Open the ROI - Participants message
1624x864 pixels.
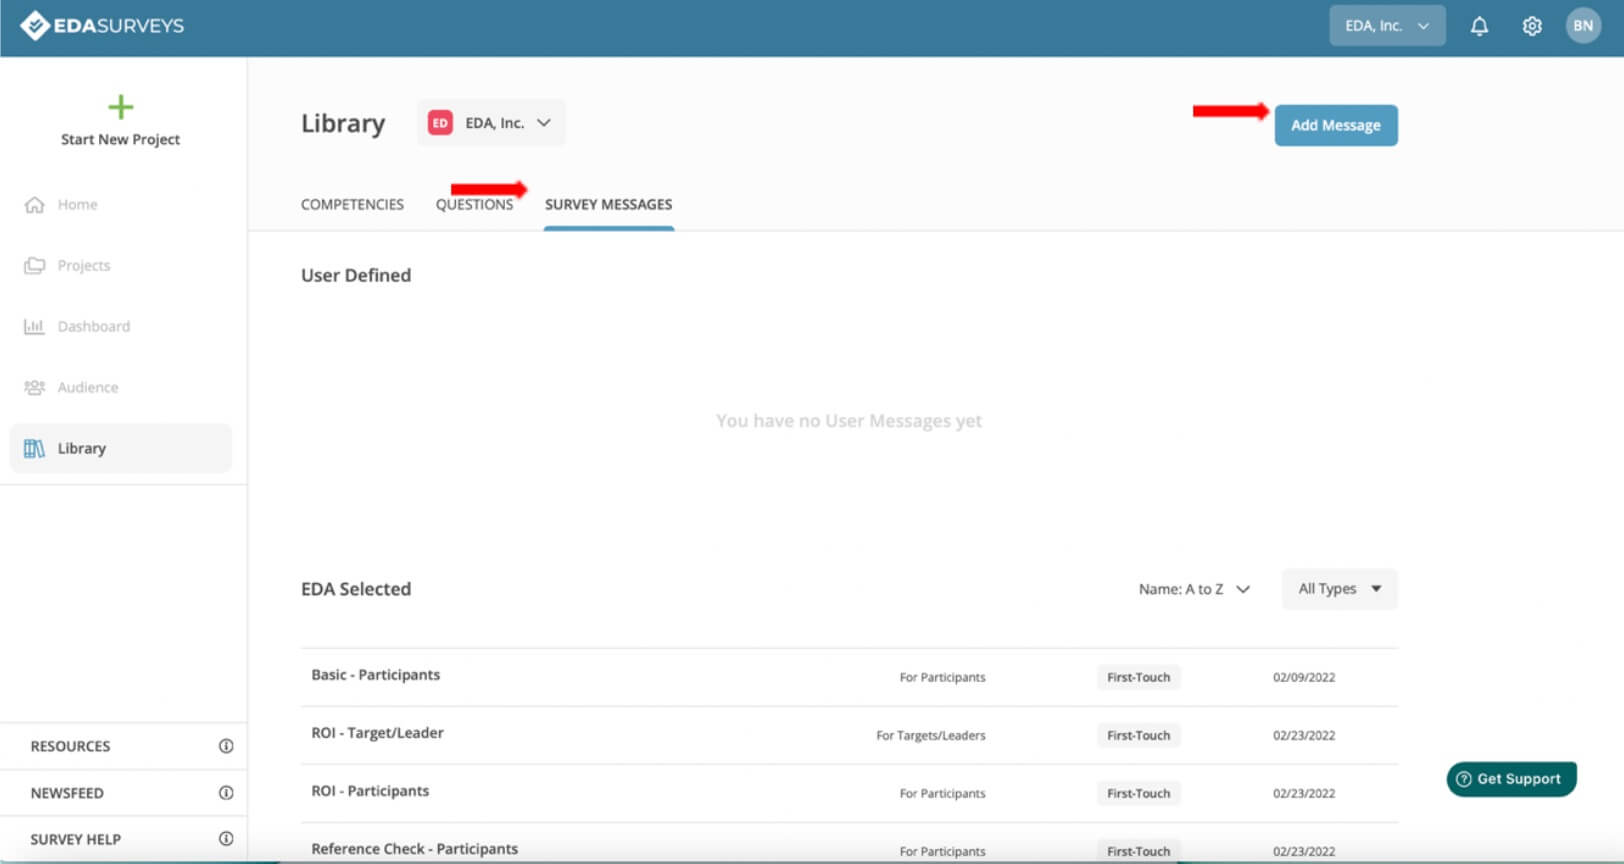(x=370, y=791)
